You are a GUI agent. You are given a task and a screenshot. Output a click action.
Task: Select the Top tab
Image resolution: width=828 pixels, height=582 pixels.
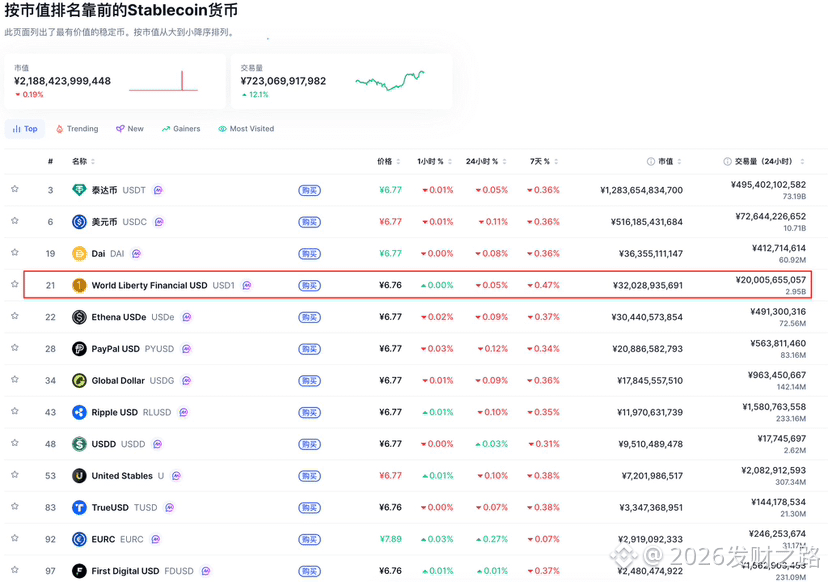point(25,129)
